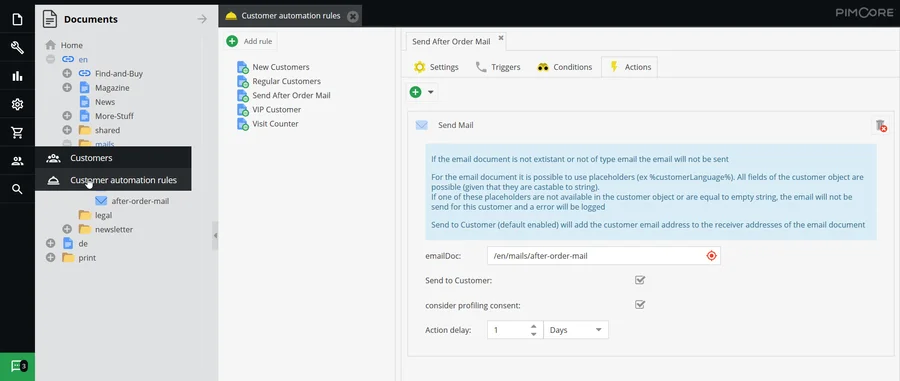The image size is (900, 381).
Task: Open the Documents icon in the left sidebar
Action: [17, 20]
